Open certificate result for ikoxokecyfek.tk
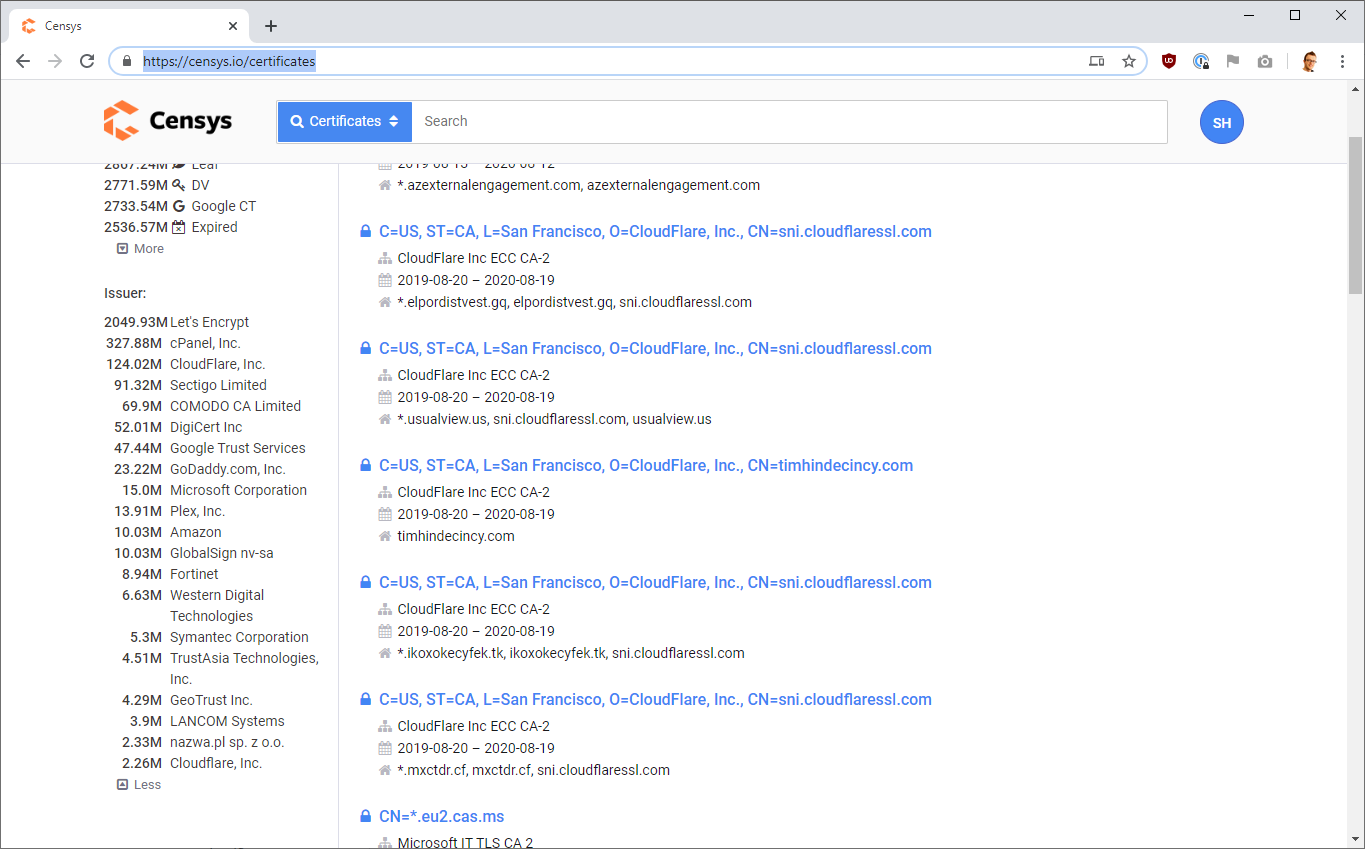Screen dimensions: 1365x849 [x=655, y=582]
